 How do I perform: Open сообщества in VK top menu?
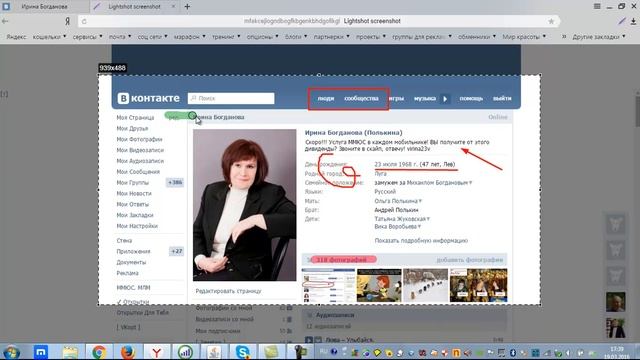tap(361, 98)
